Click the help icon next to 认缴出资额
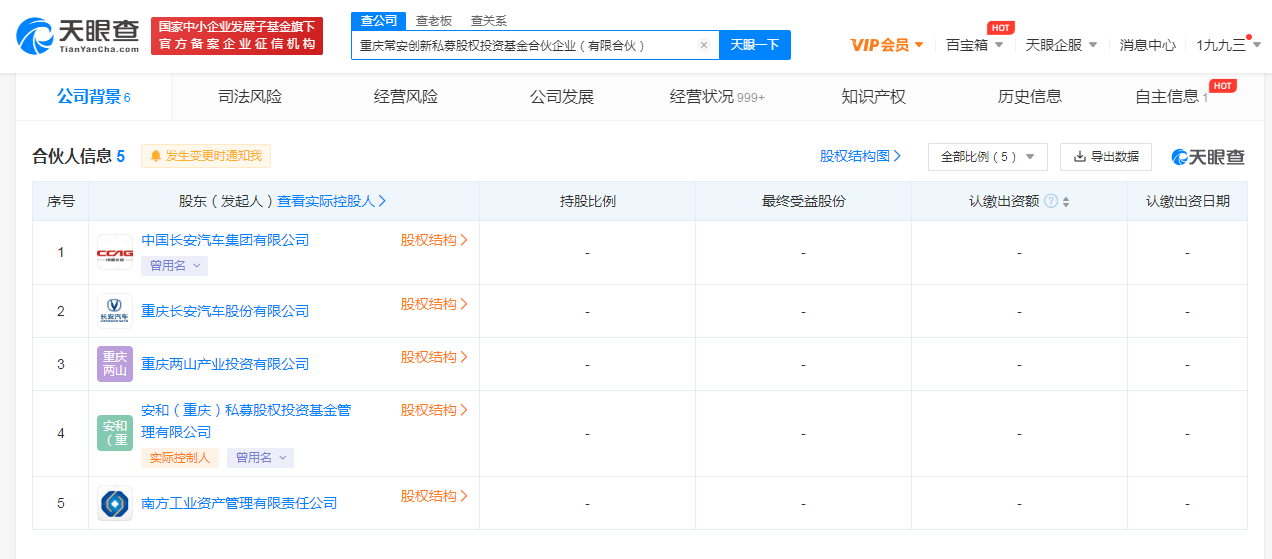The image size is (1272, 559). pyautogui.click(x=1051, y=201)
